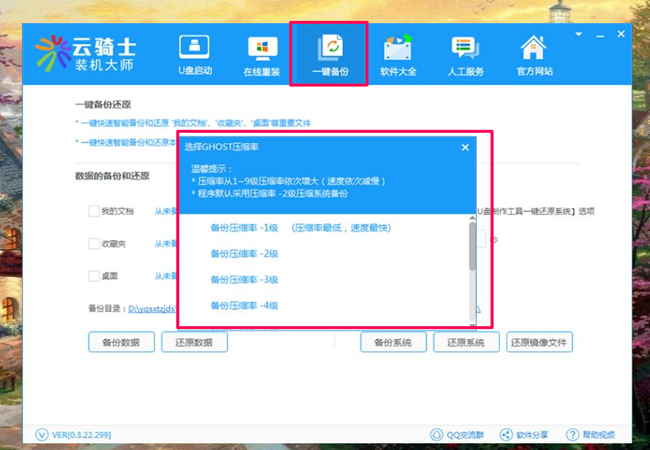This screenshot has width=650, height=450.
Task: Open the 备份目录 path link
Action: (152, 309)
